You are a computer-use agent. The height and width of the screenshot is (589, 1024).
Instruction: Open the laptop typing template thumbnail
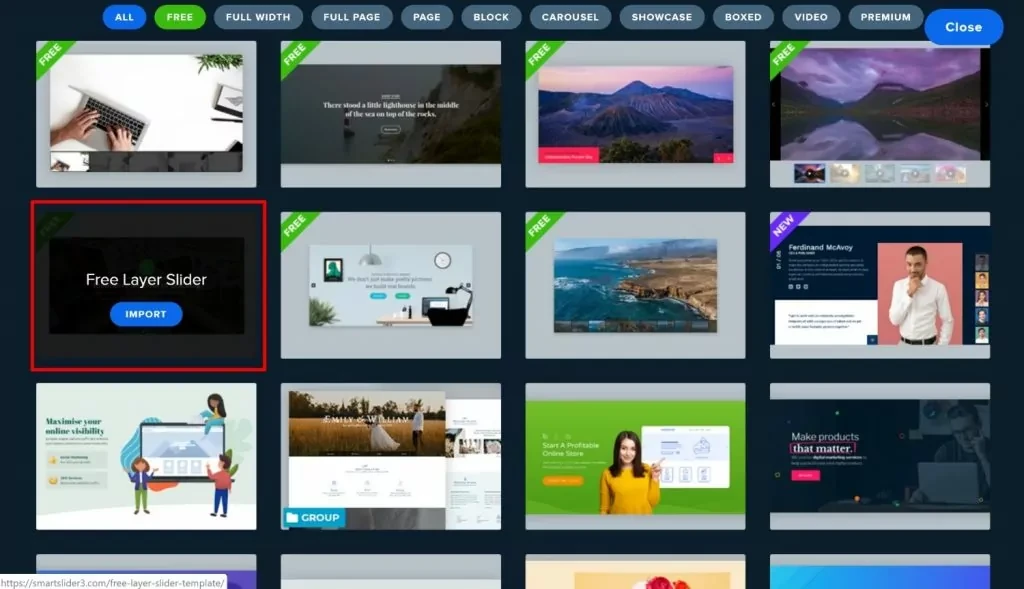[x=146, y=112]
